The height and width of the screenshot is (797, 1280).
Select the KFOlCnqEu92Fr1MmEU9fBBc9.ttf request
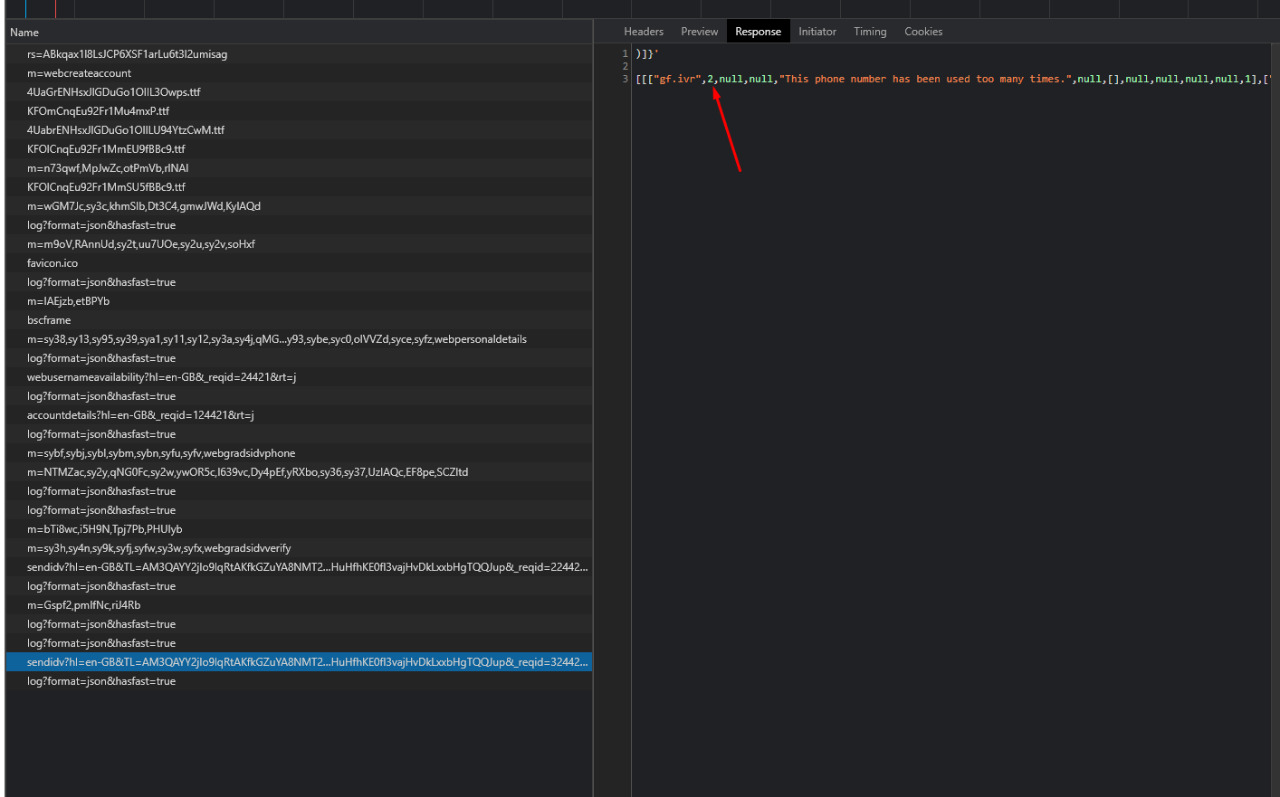pos(298,149)
